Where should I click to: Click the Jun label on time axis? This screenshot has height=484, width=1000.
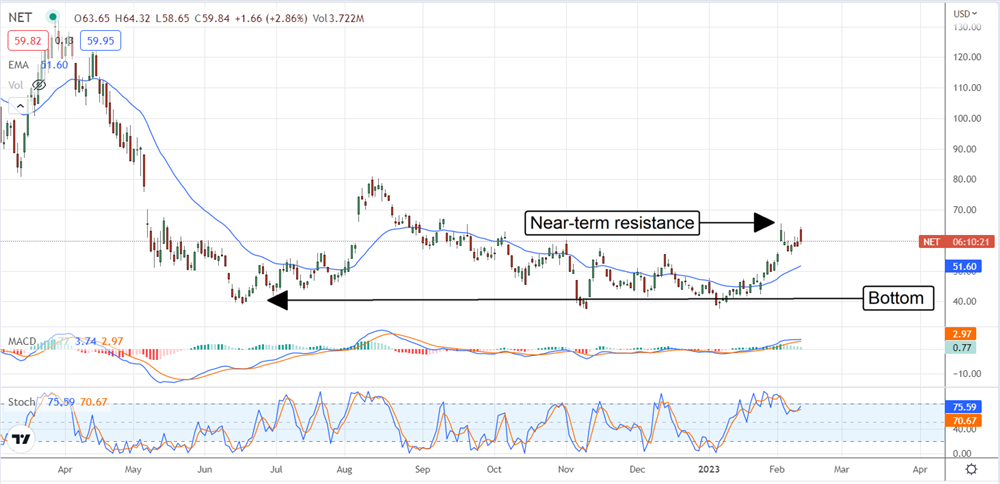[x=205, y=469]
